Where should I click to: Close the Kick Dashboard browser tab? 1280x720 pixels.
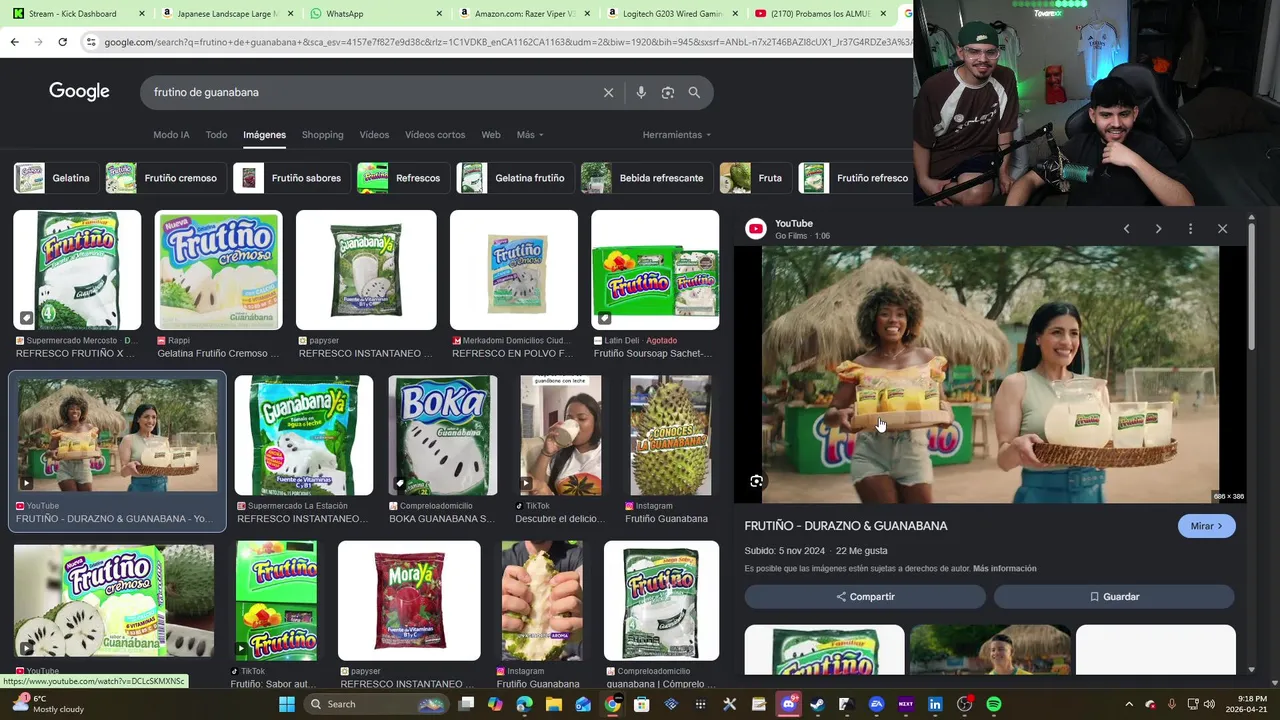[141, 14]
